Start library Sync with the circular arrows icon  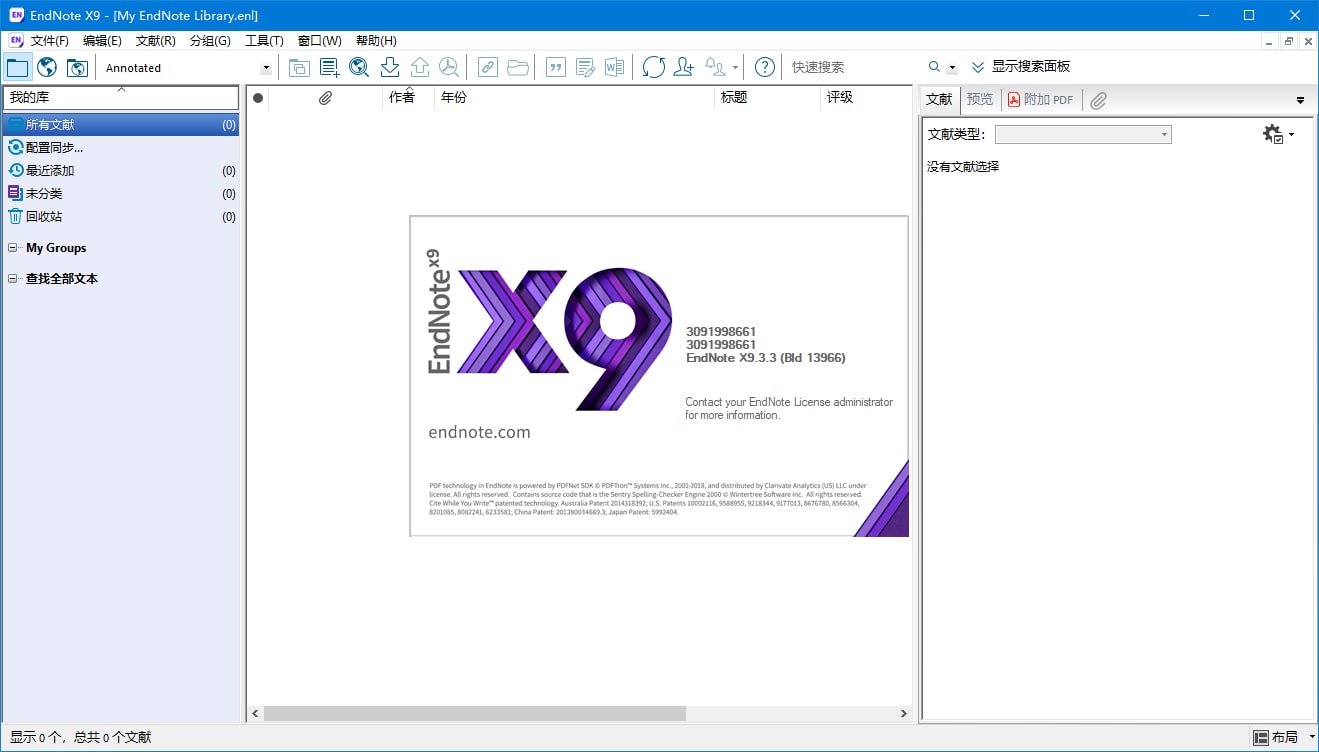tap(653, 67)
